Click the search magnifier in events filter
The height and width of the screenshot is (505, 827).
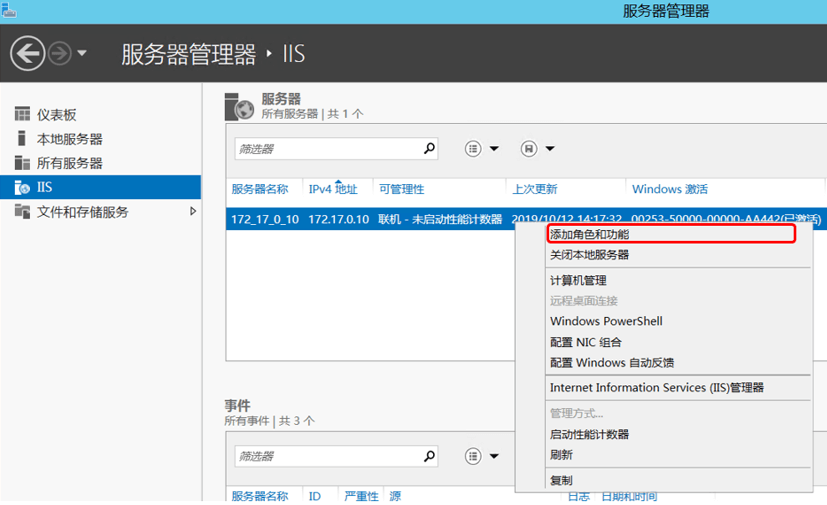click(x=429, y=456)
